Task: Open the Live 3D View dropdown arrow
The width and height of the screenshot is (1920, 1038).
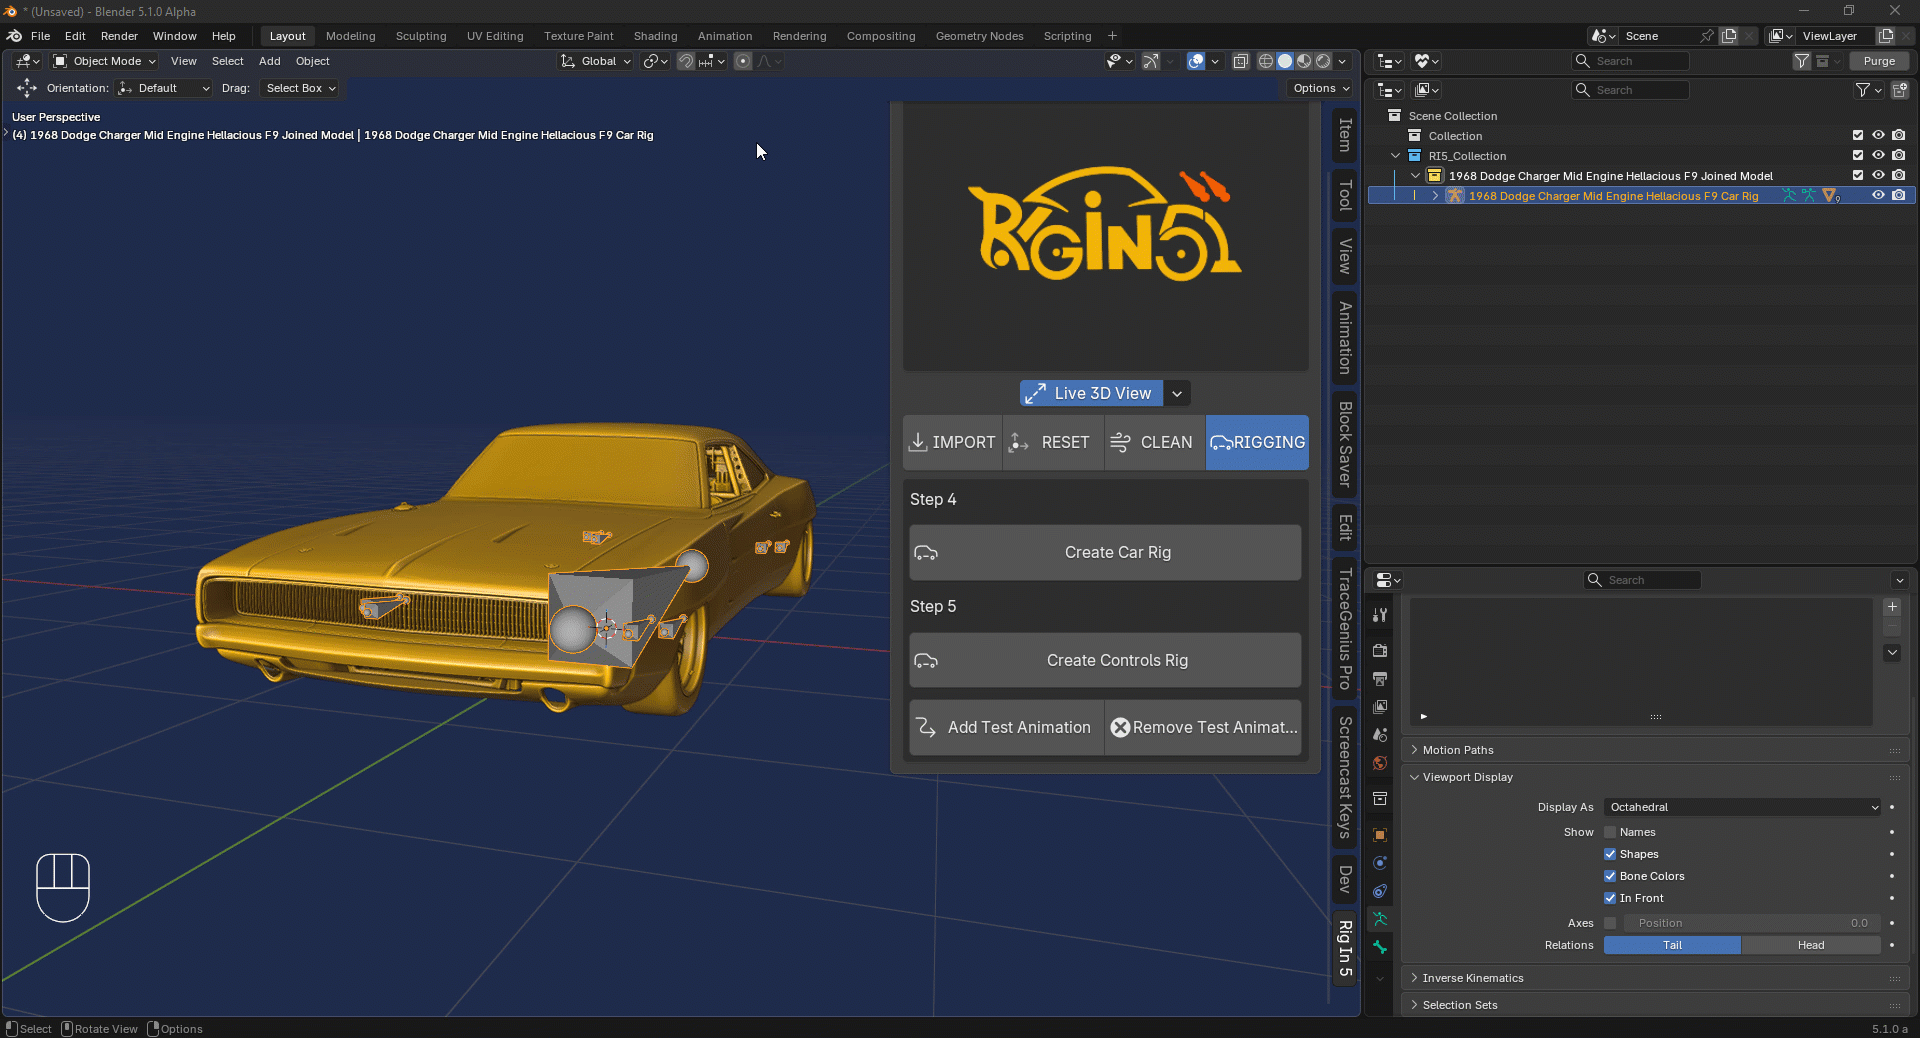Action: [1177, 394]
